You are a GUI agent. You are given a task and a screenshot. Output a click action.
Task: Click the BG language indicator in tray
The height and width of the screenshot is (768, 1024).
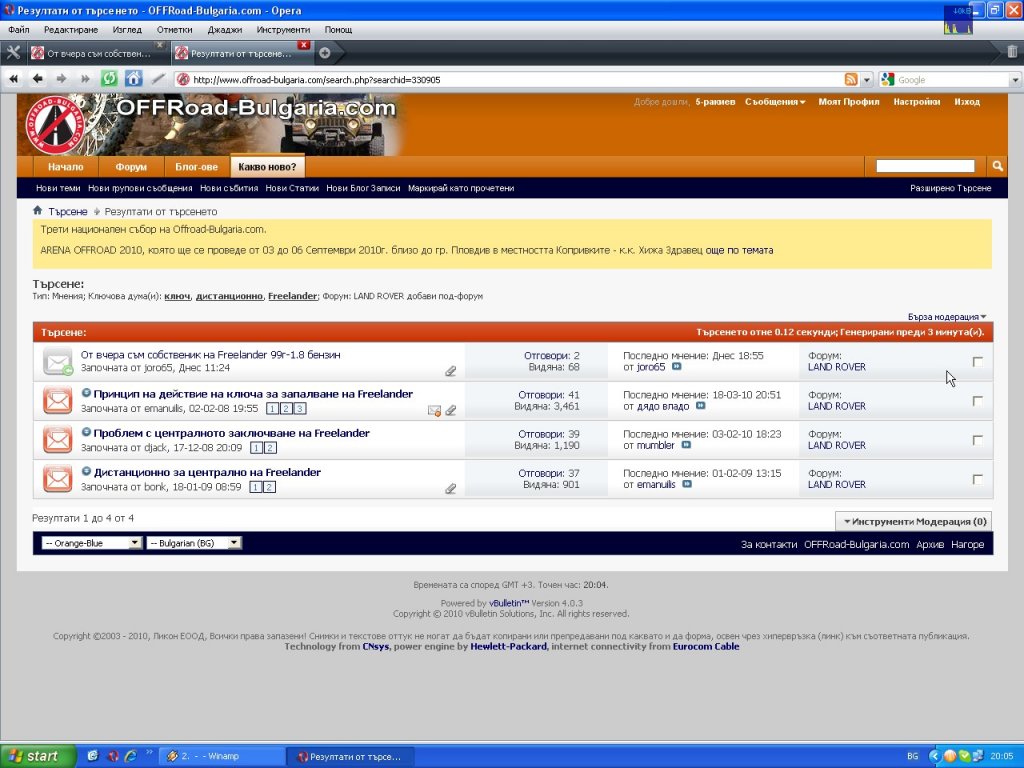(912, 756)
